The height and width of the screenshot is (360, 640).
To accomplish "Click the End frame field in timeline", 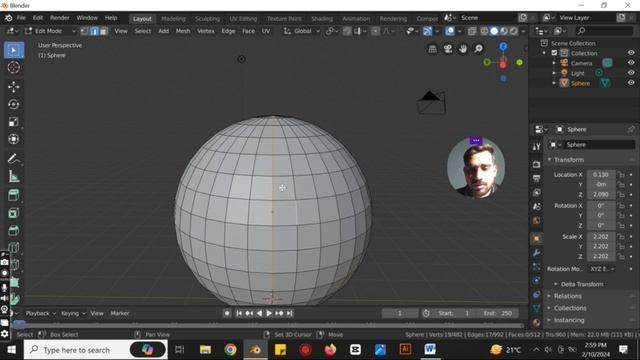I will pyautogui.click(x=498, y=313).
